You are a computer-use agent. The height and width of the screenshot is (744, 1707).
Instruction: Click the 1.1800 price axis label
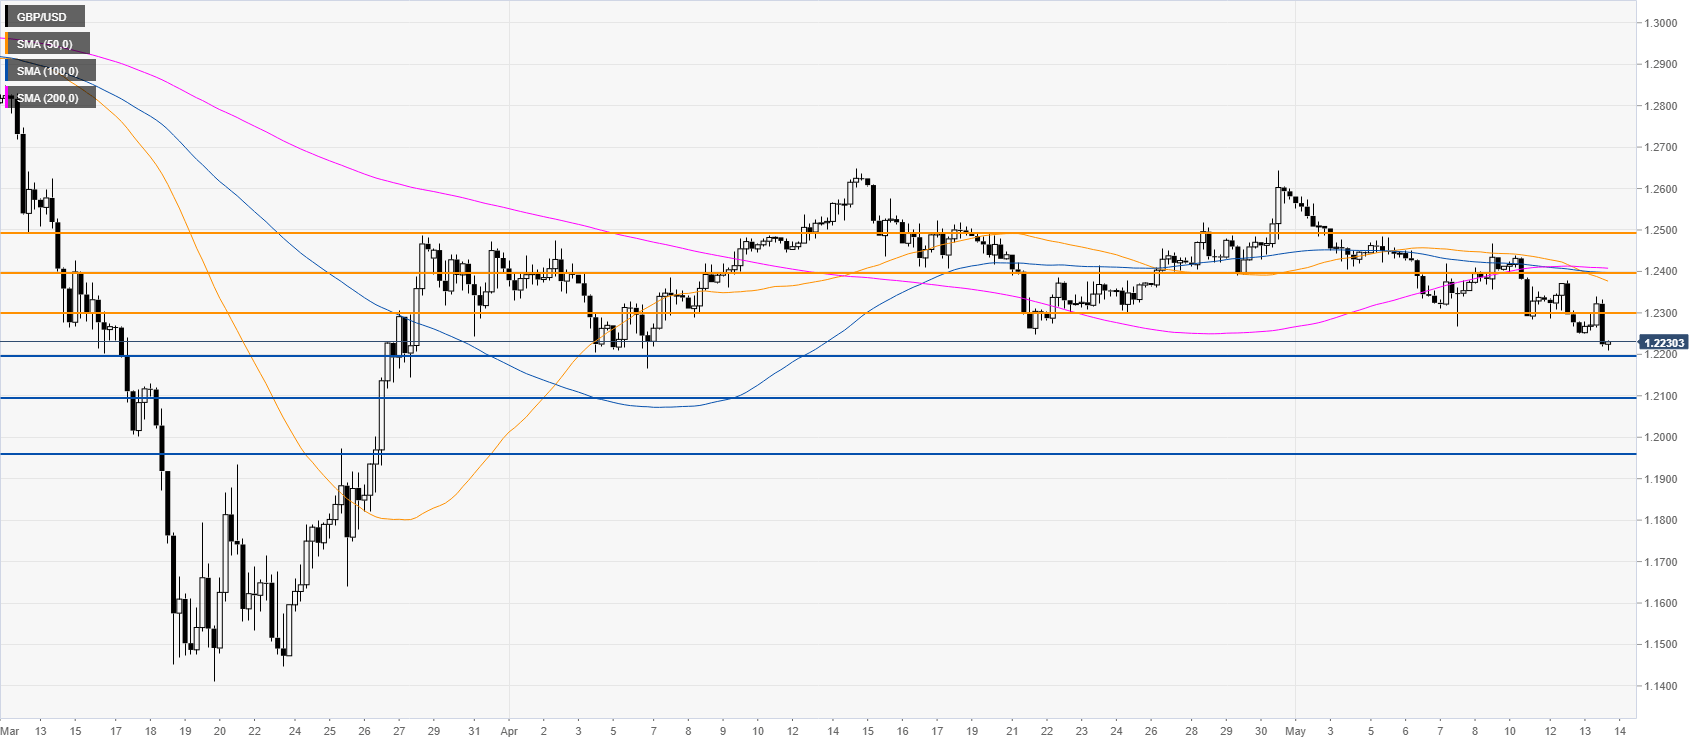(1660, 520)
